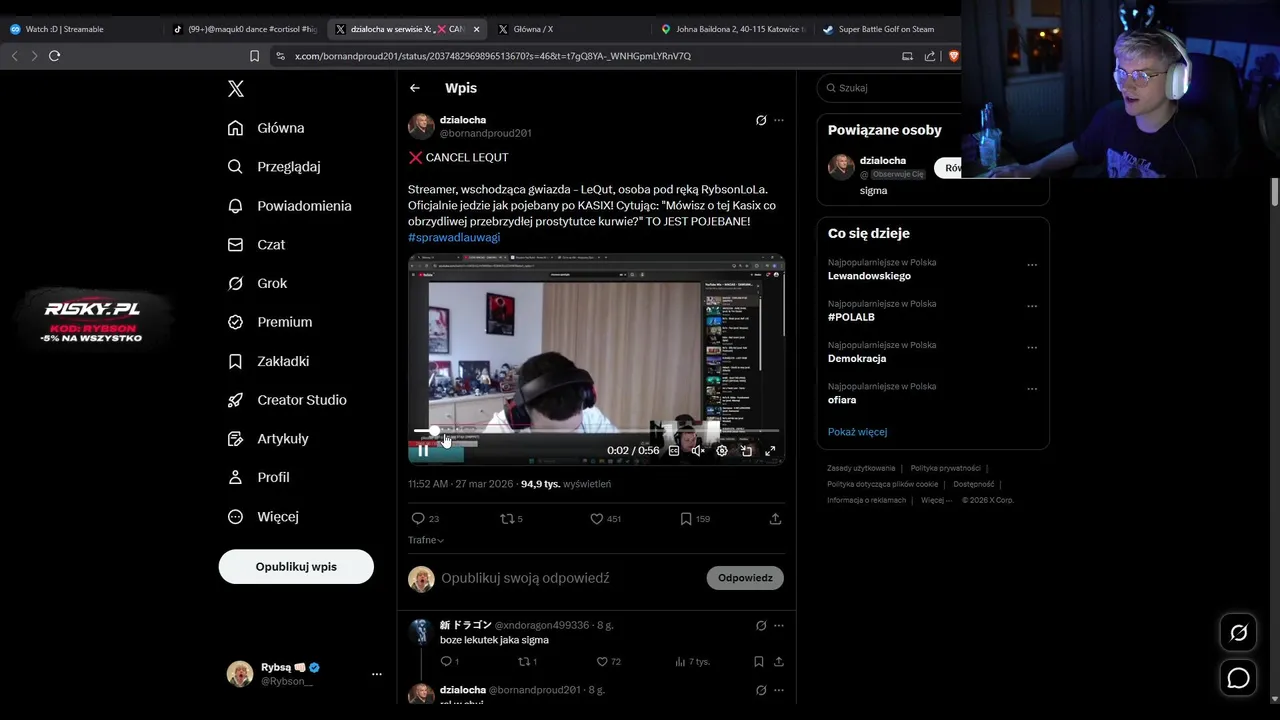The height and width of the screenshot is (720, 1280).
Task: Repost the main post (5 reposts)
Action: click(511, 519)
